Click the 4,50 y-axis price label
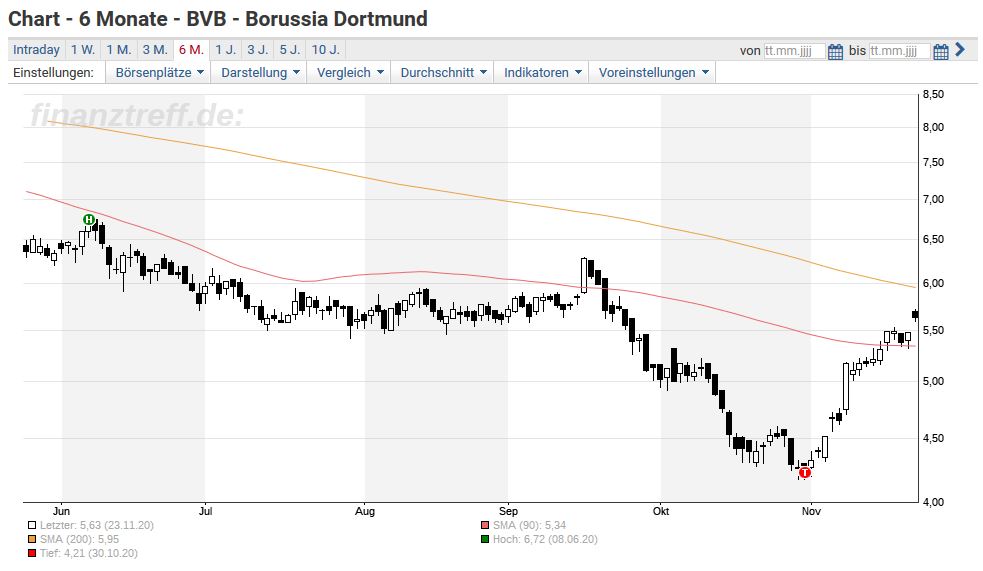This screenshot has height=571, width=983. (x=933, y=438)
